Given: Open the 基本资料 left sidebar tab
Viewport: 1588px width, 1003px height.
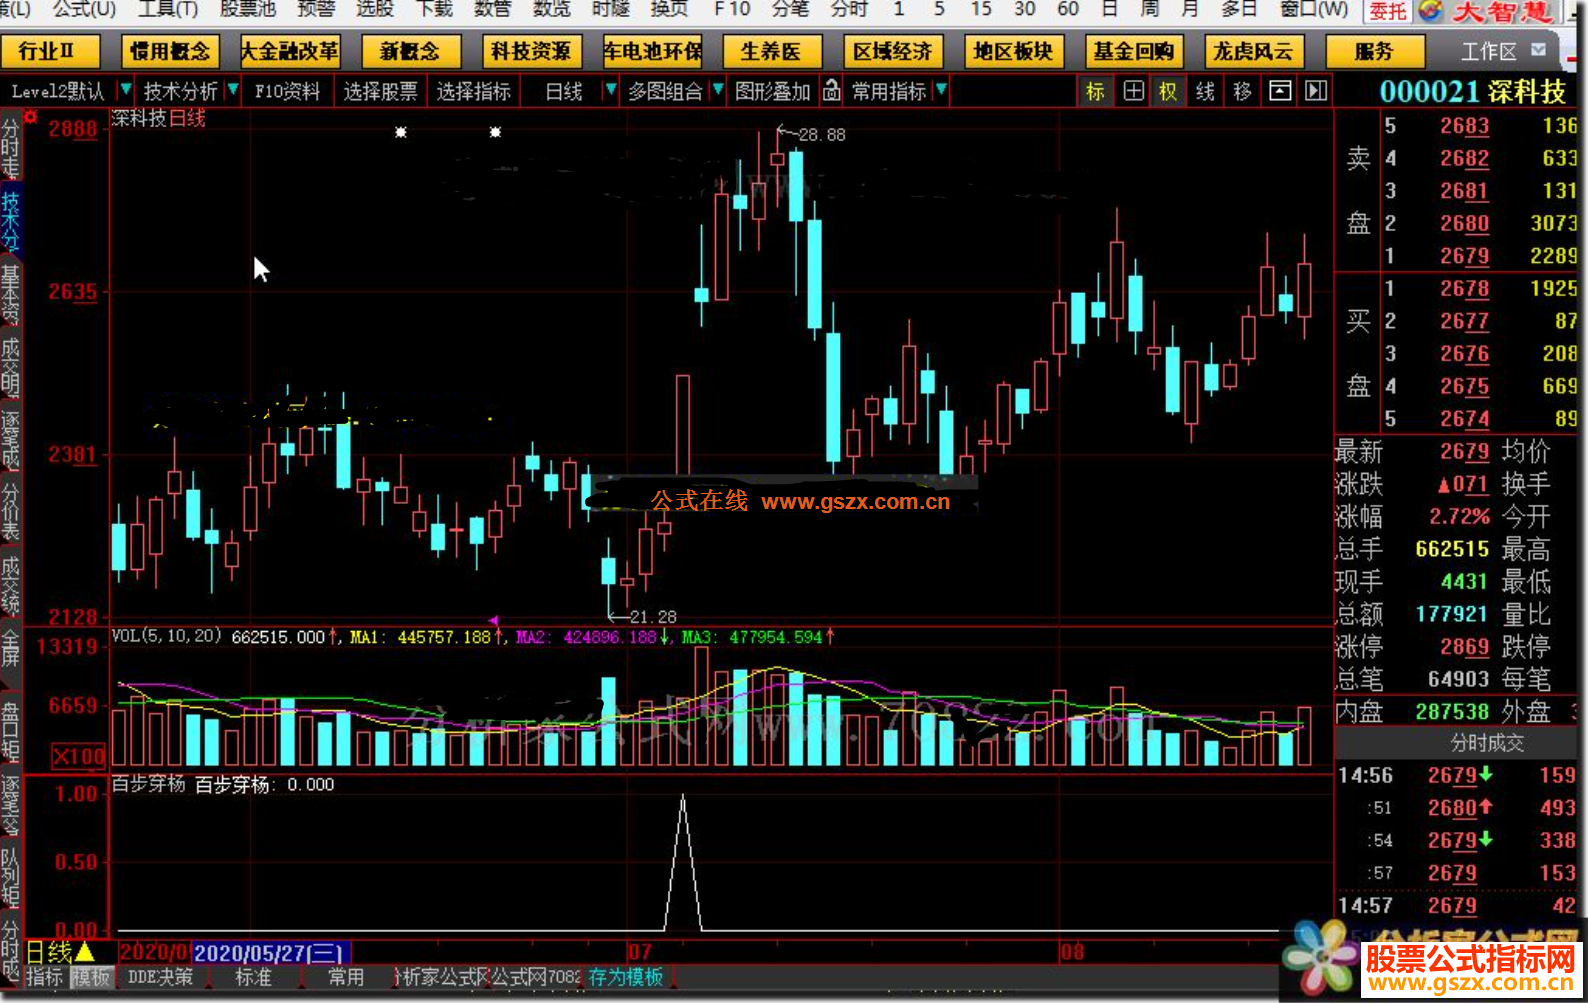Looking at the screenshot, I should (x=10, y=293).
